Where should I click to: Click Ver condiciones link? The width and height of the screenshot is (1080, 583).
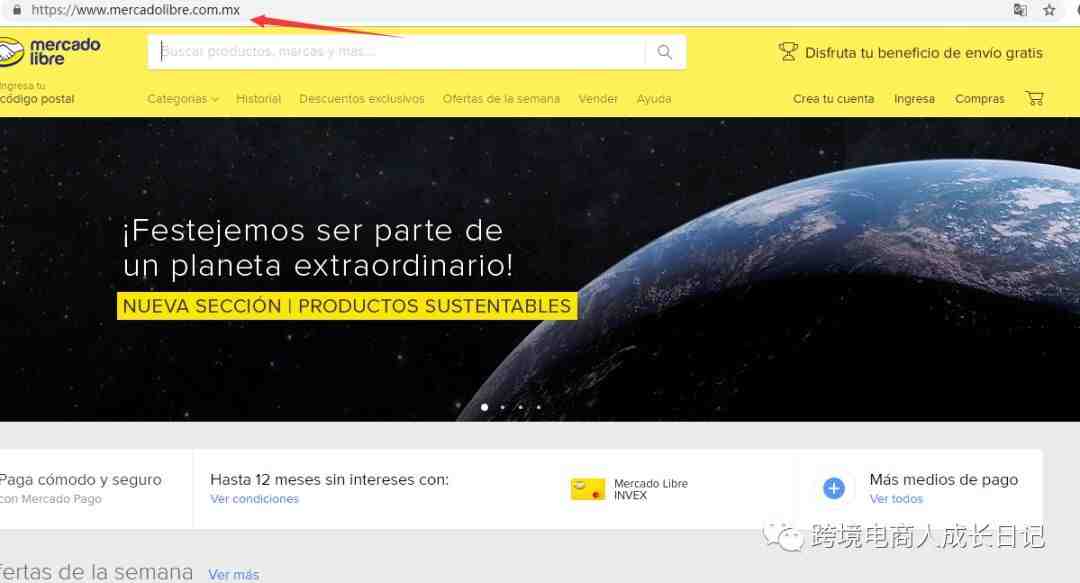click(254, 498)
